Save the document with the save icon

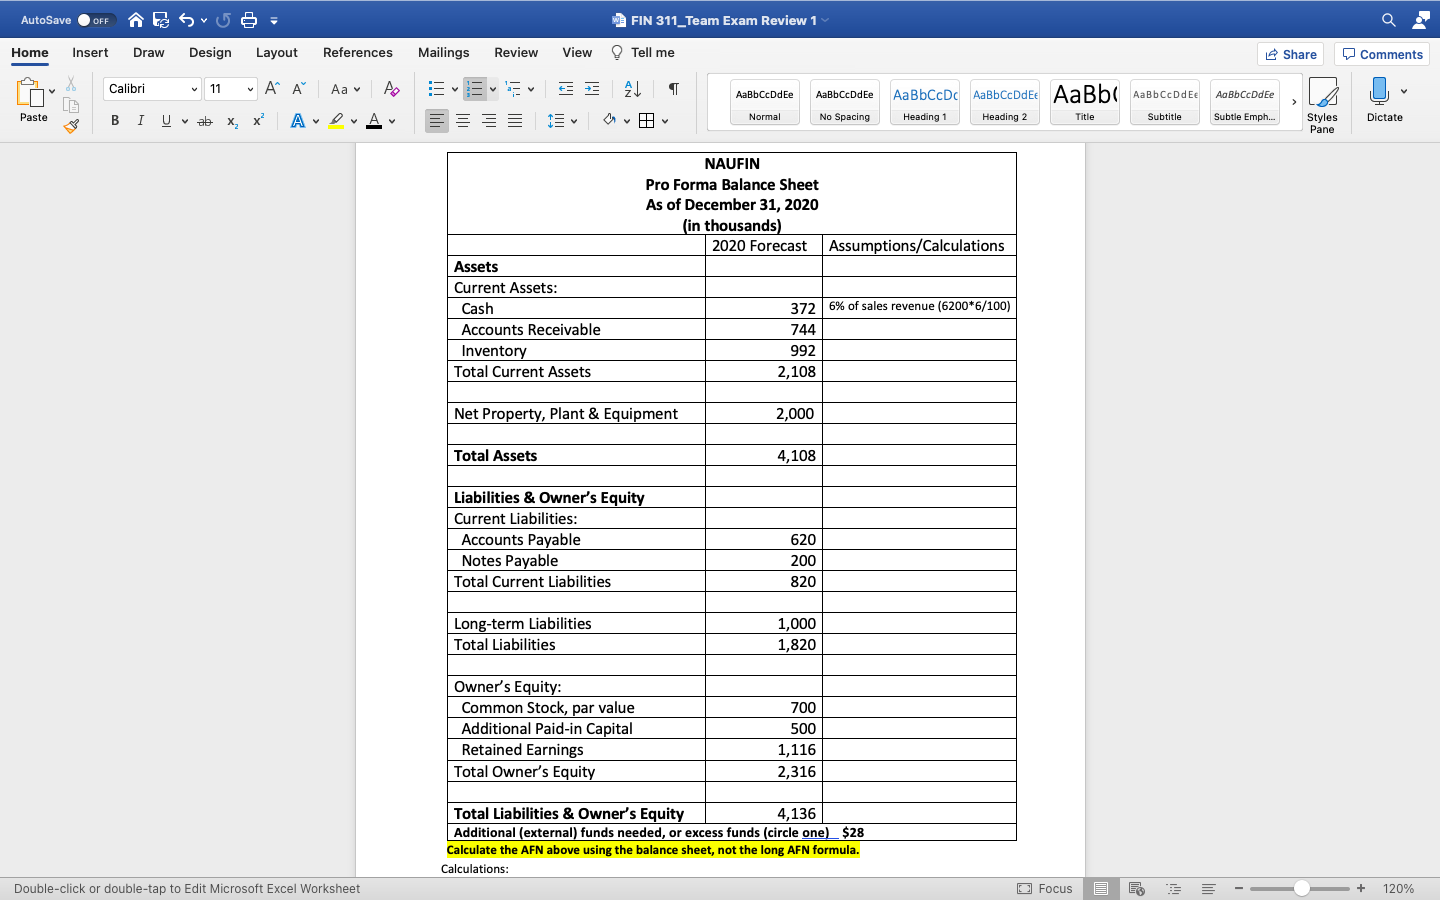161,20
